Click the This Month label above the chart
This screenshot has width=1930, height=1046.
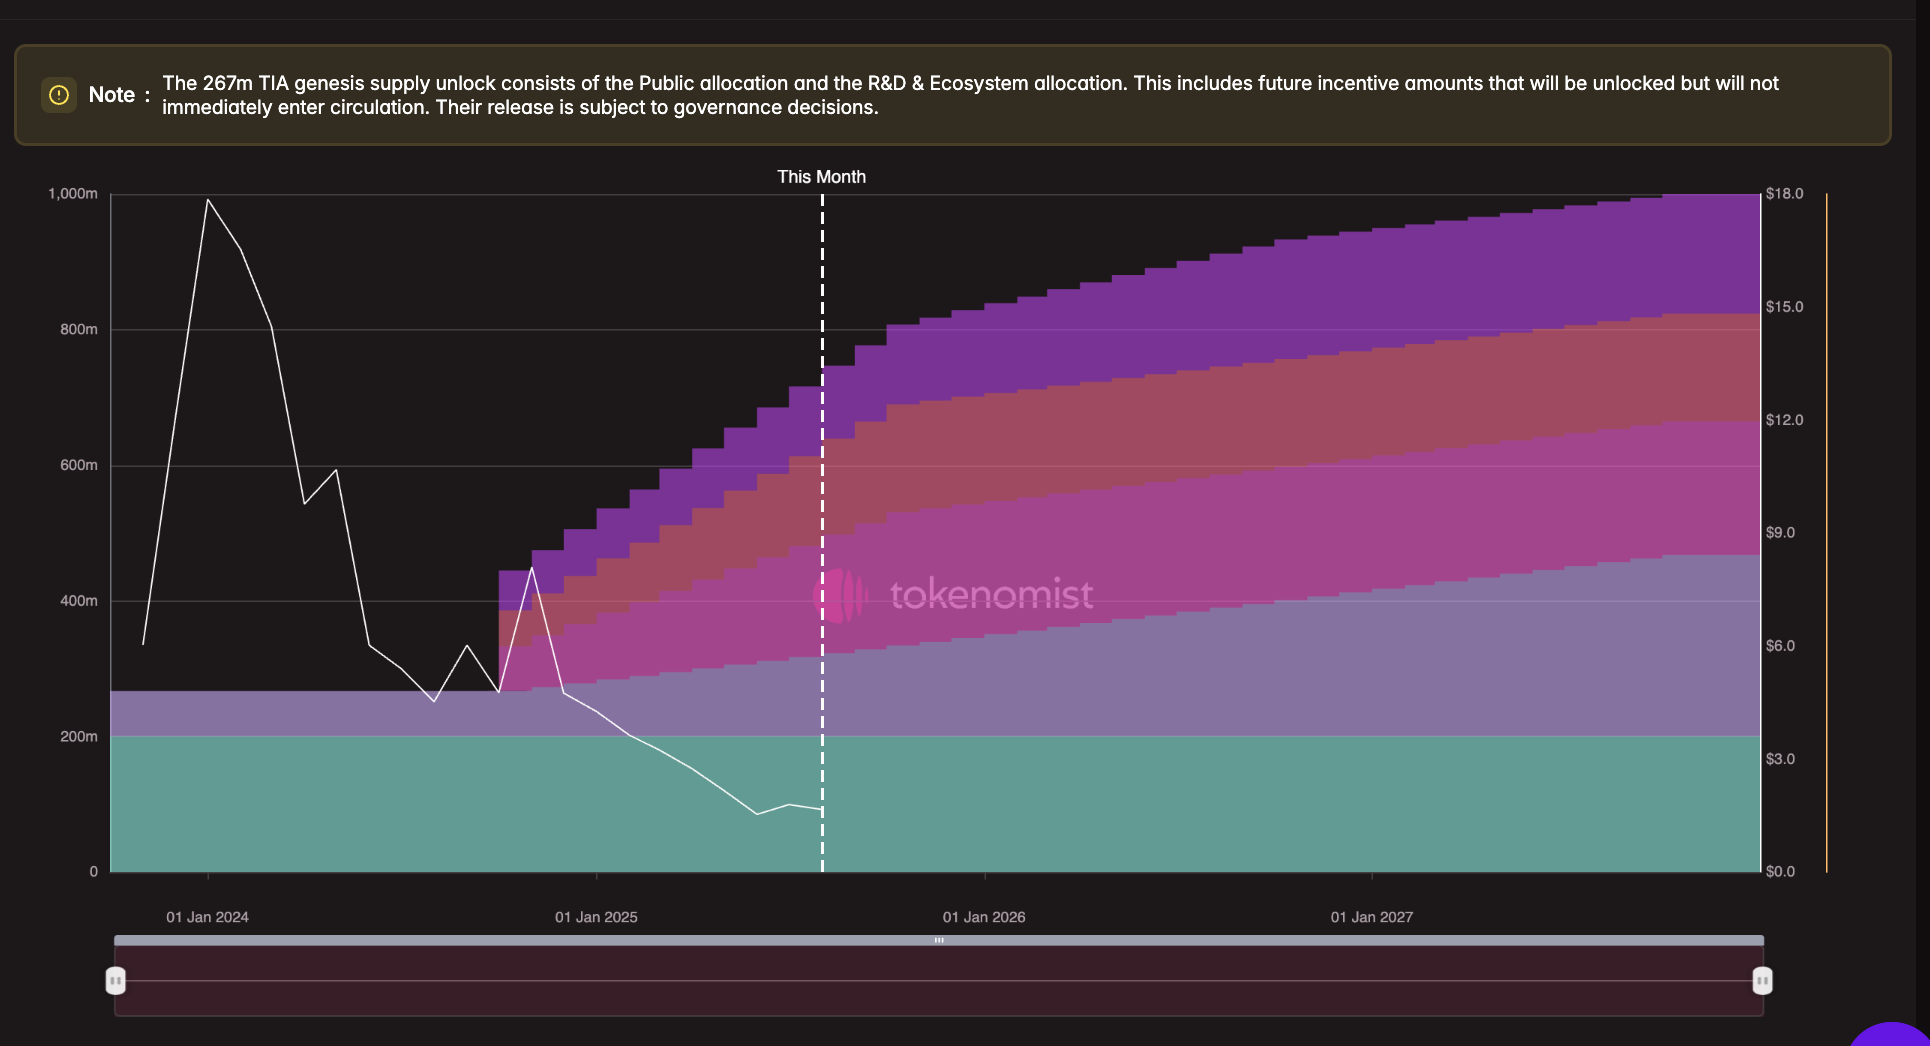click(x=822, y=176)
